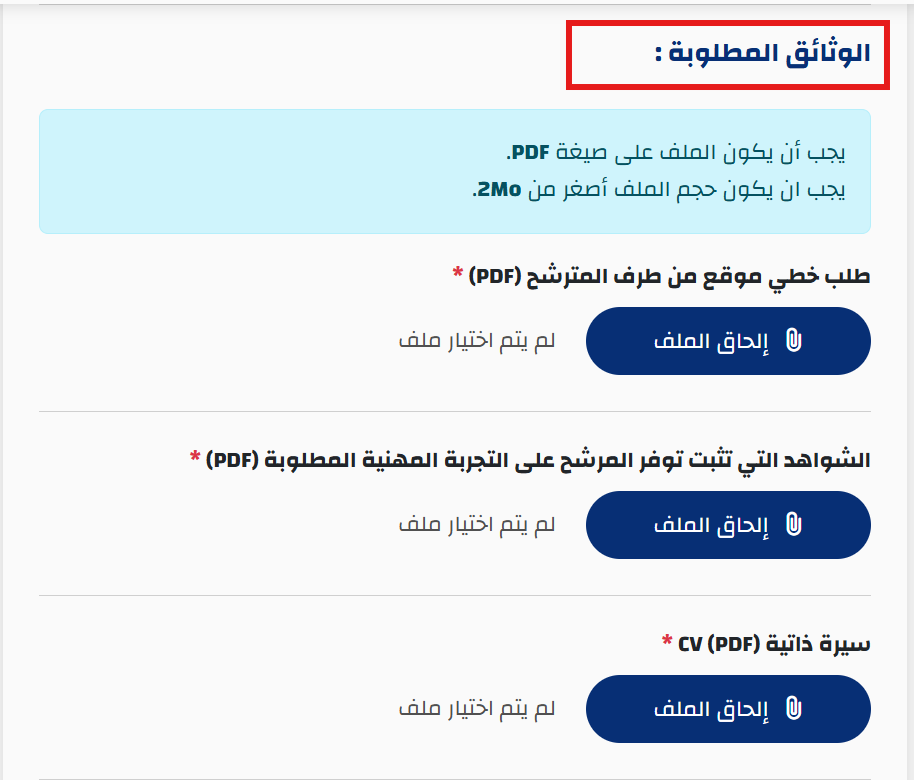Click the طلب خطي موقع من طرف المترشح label
The image size is (914, 780).
(x=670, y=276)
